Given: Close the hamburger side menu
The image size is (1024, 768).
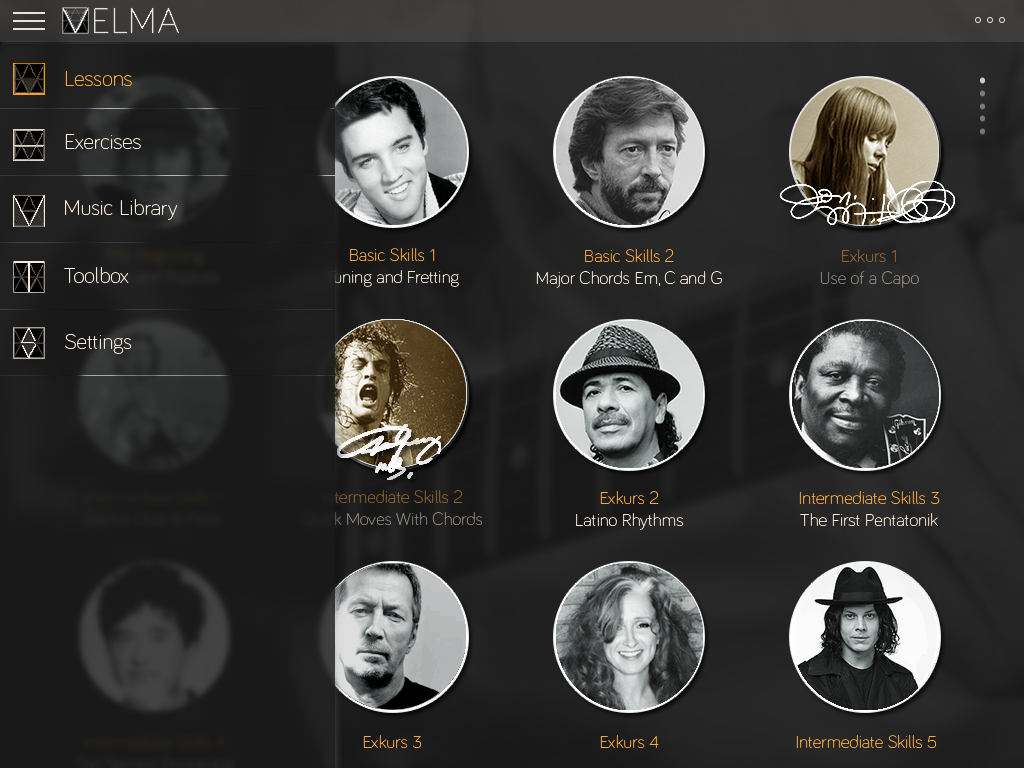Looking at the screenshot, I should click(x=29, y=21).
